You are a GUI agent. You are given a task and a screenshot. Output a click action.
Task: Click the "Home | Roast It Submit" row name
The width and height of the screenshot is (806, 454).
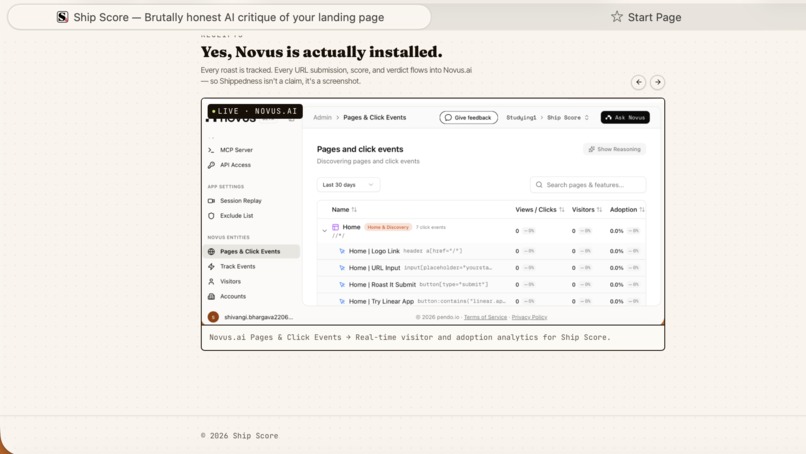(x=382, y=285)
